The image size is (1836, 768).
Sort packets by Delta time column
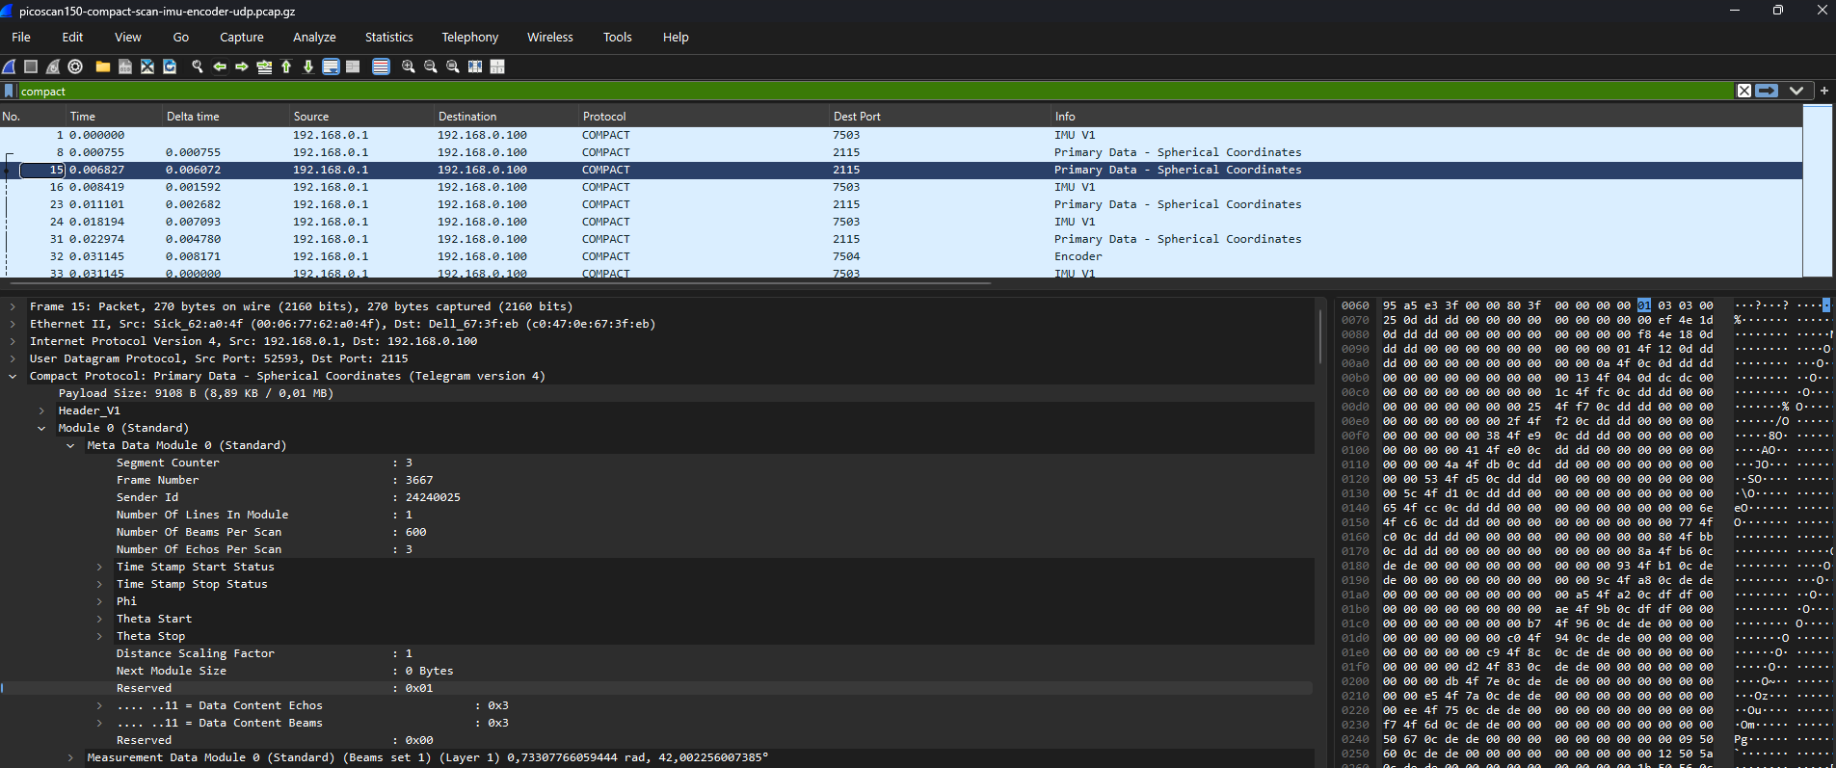point(224,116)
